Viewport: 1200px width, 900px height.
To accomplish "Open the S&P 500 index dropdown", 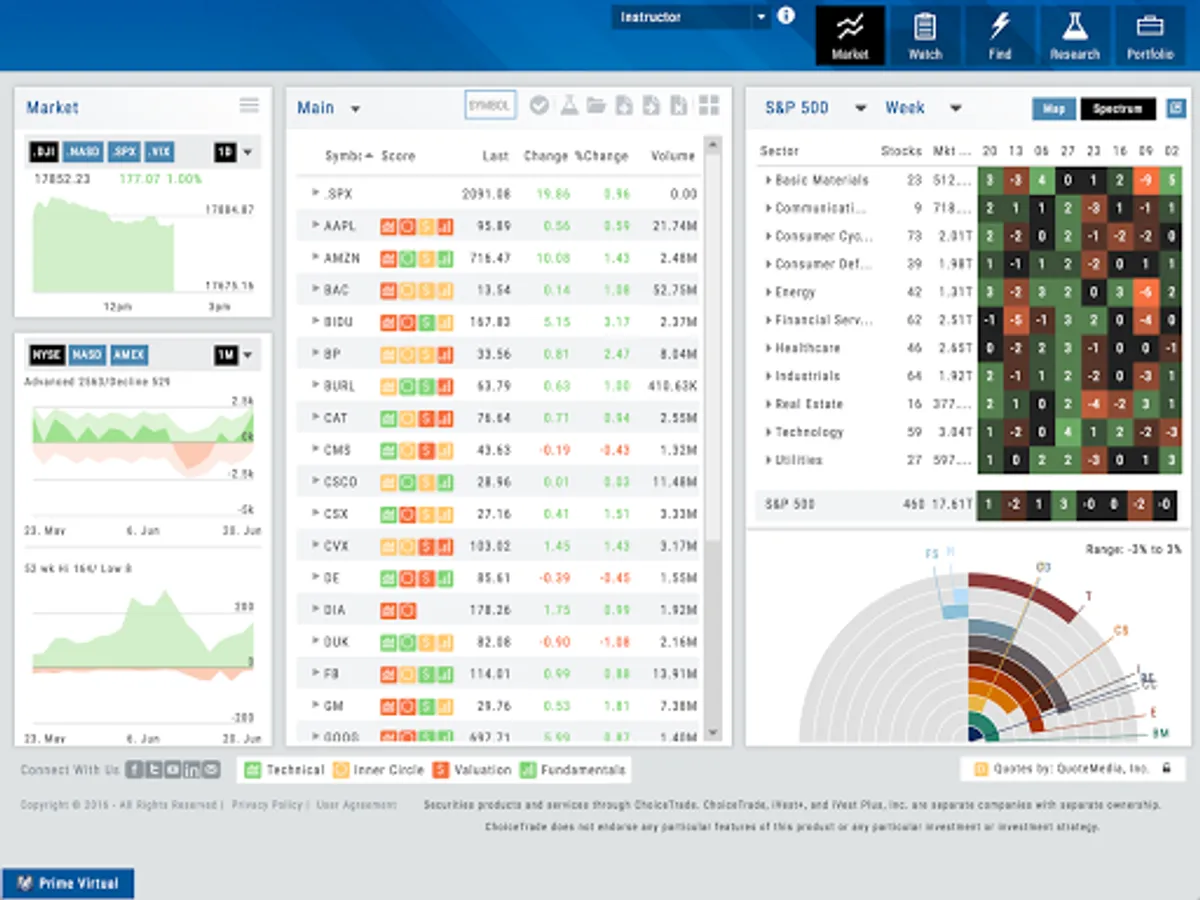I will (860, 109).
